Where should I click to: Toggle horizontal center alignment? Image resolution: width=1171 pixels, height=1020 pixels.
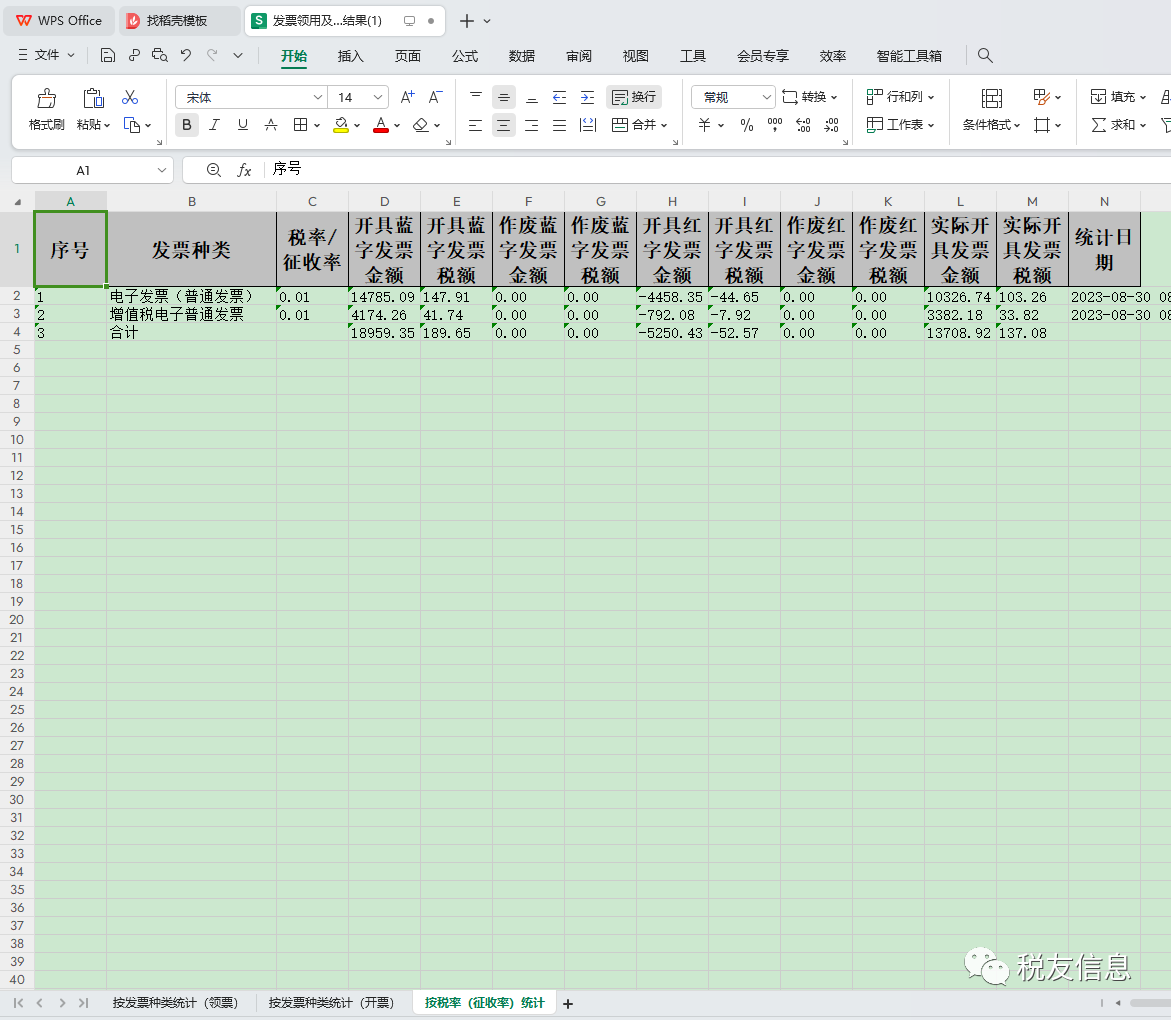[x=504, y=125]
